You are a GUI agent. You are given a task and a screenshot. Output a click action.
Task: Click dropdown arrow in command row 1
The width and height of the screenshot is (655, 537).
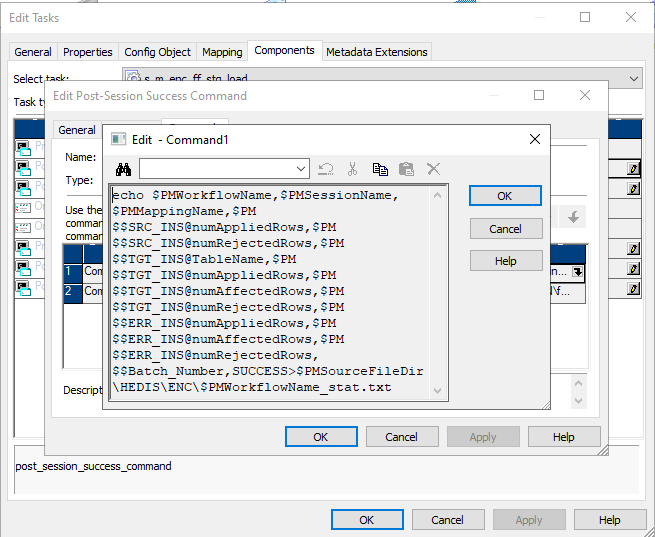click(x=577, y=272)
